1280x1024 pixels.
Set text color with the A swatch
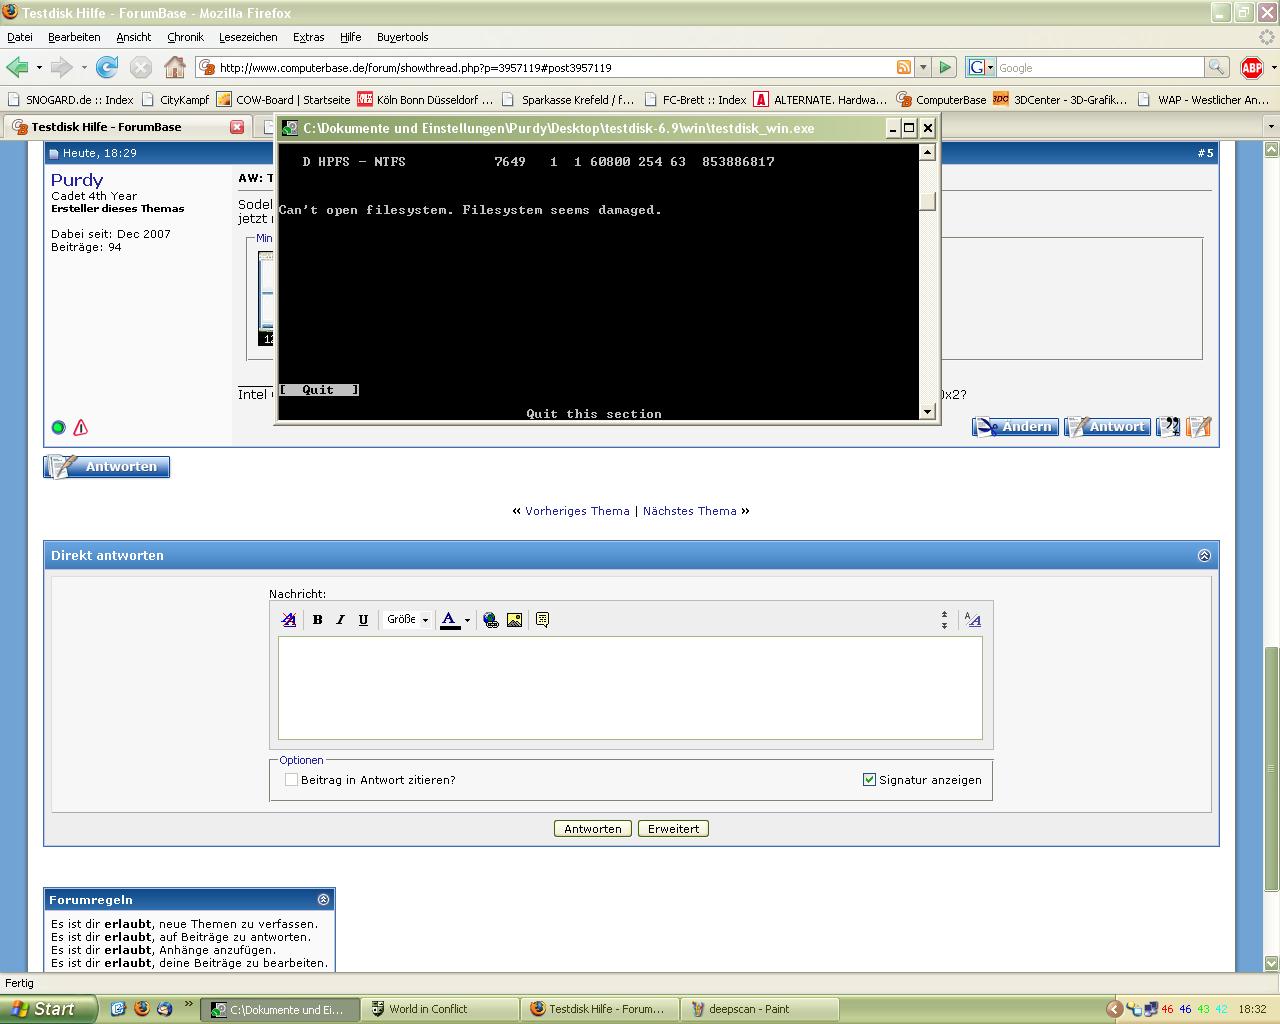pyautogui.click(x=450, y=620)
